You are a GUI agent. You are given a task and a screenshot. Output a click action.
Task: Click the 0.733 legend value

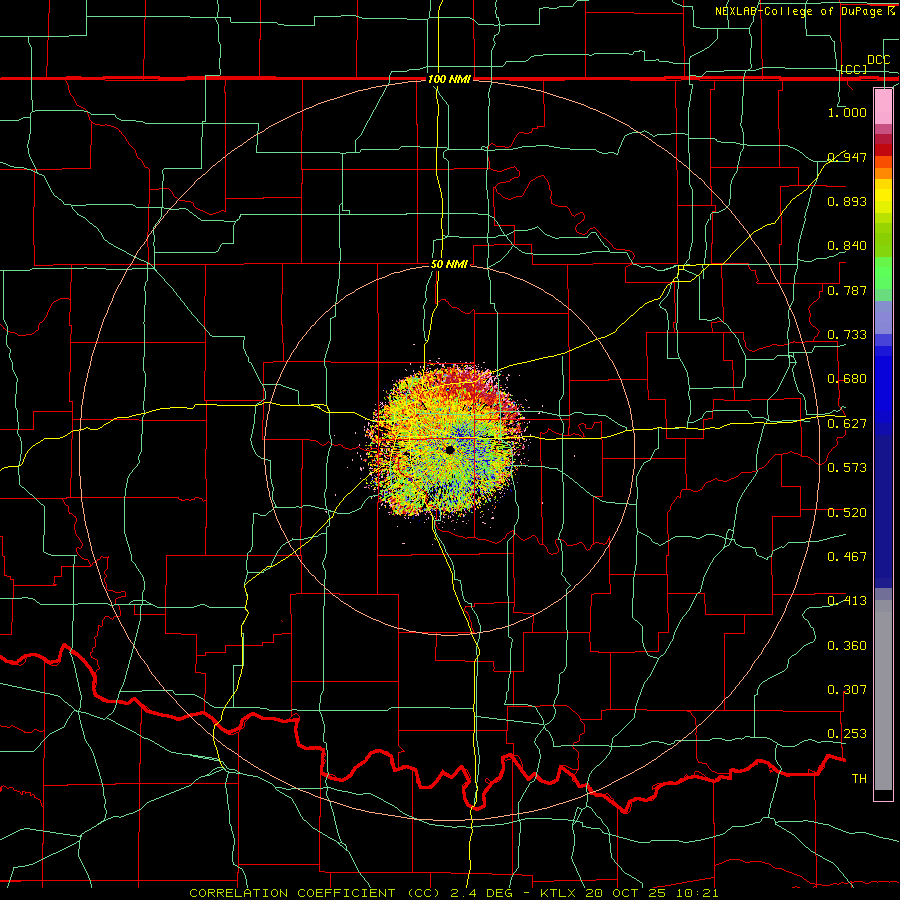(x=847, y=335)
